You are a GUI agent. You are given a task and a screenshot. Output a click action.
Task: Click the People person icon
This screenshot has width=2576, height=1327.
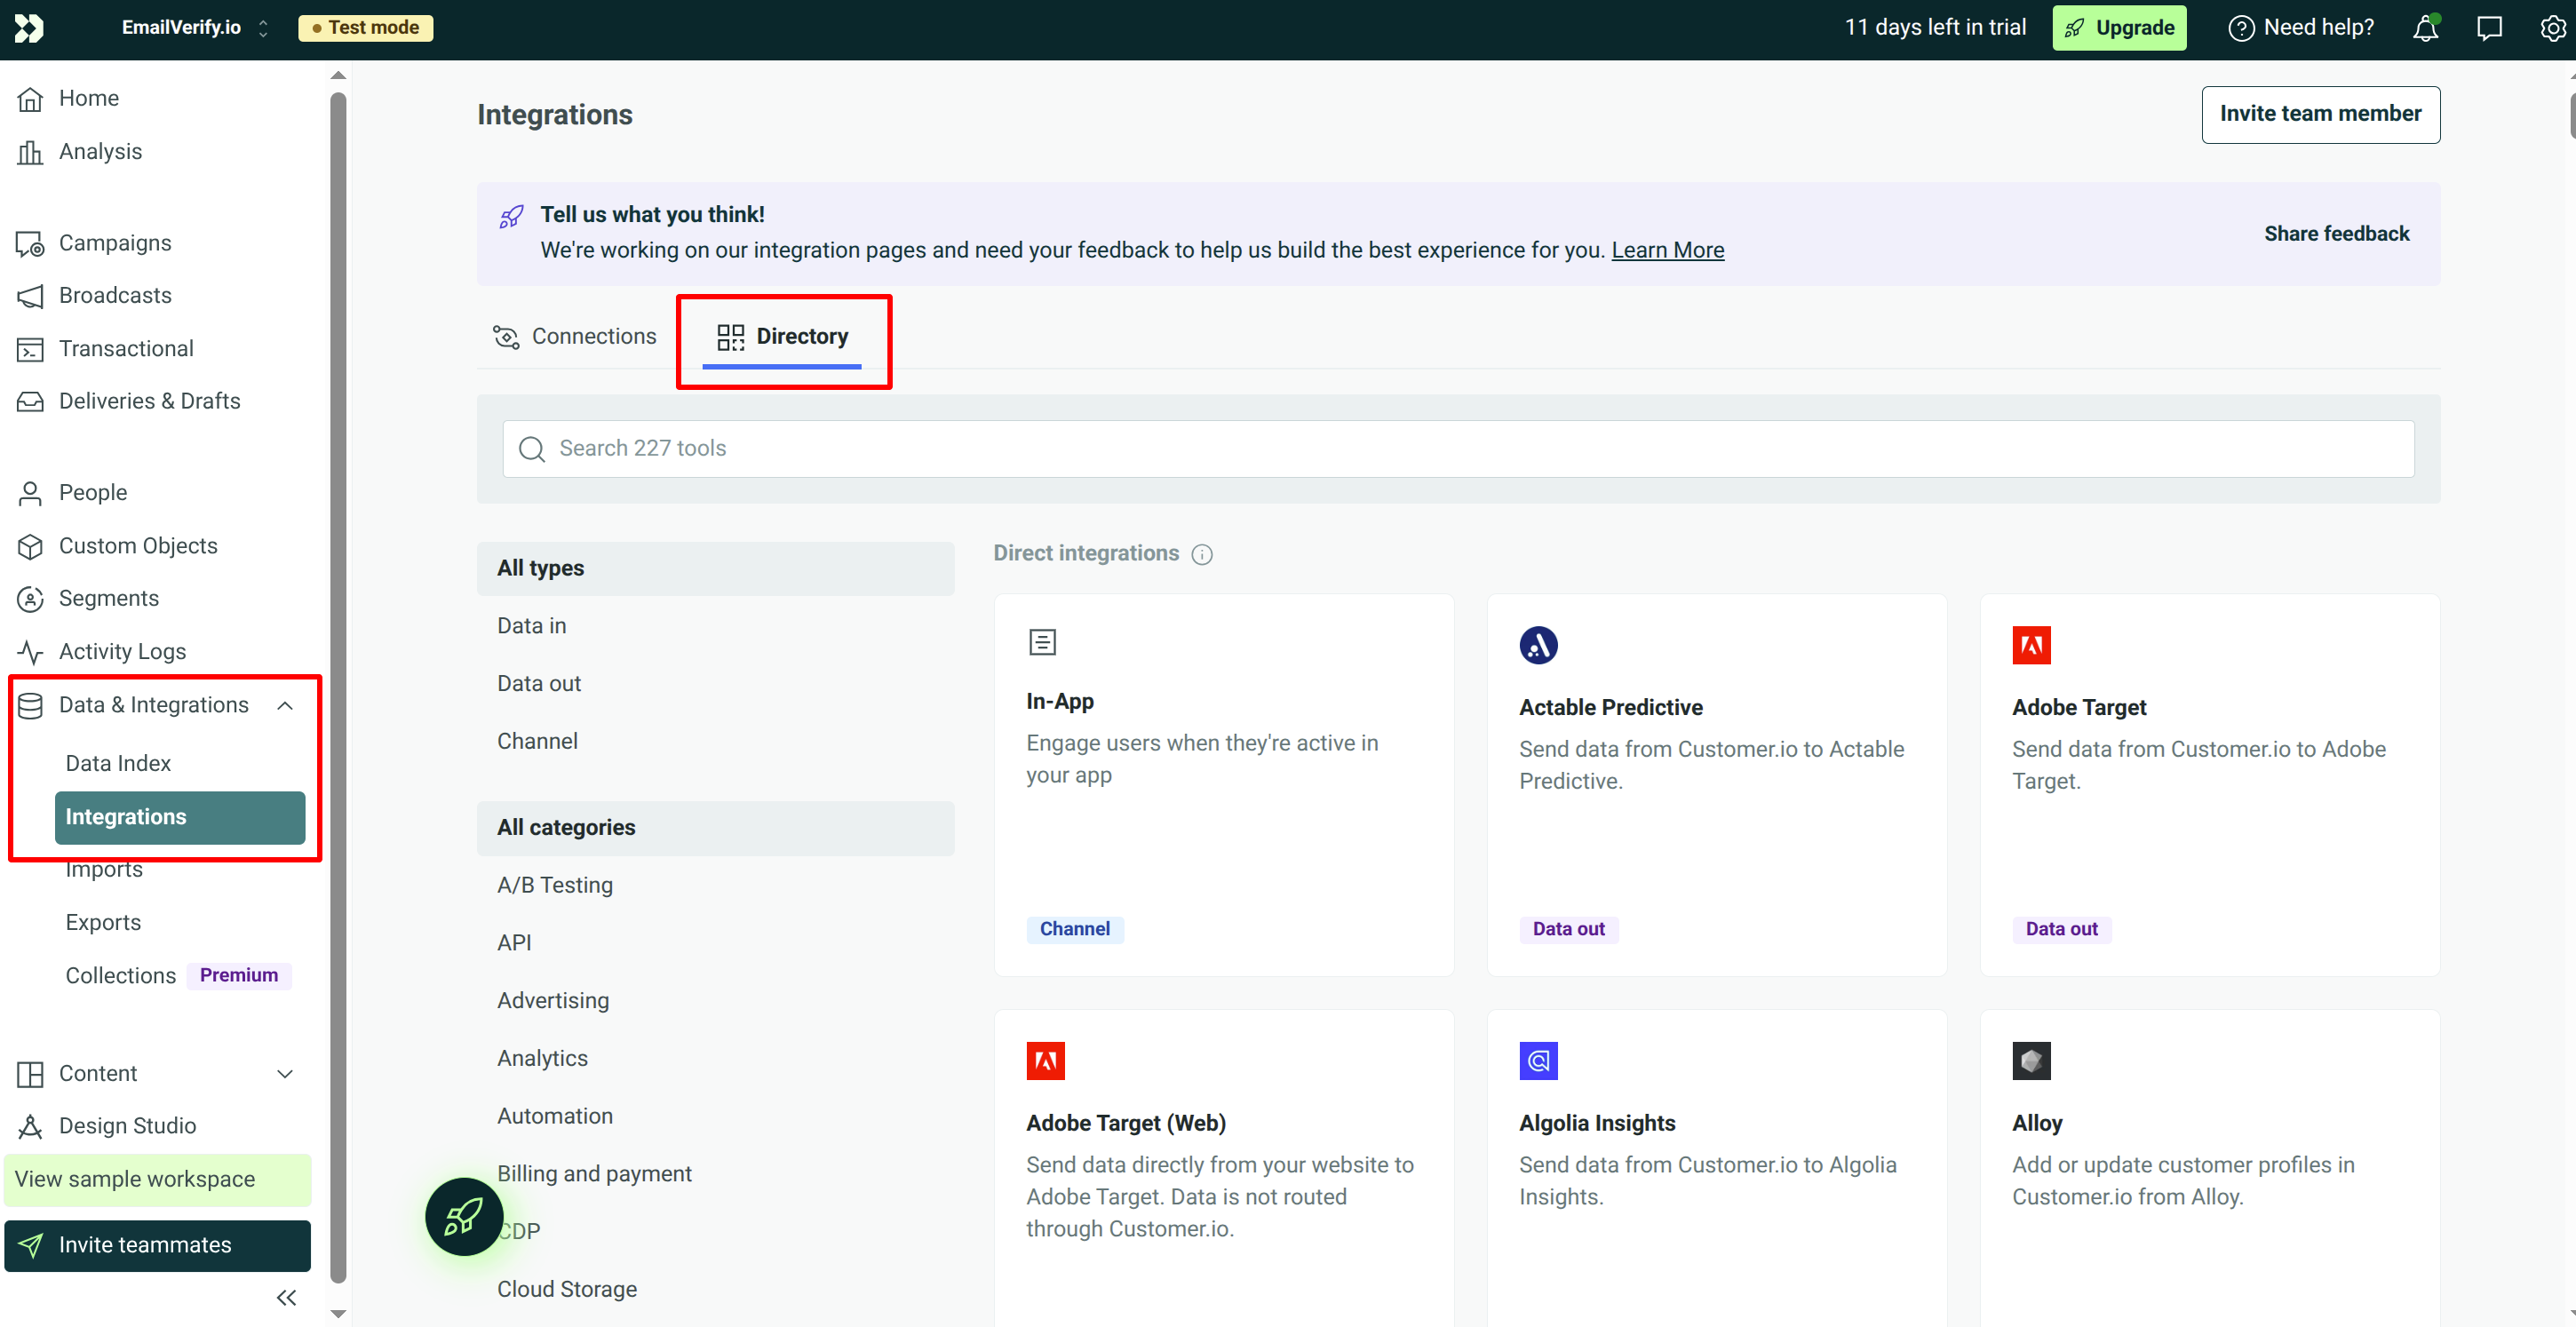coord(31,493)
